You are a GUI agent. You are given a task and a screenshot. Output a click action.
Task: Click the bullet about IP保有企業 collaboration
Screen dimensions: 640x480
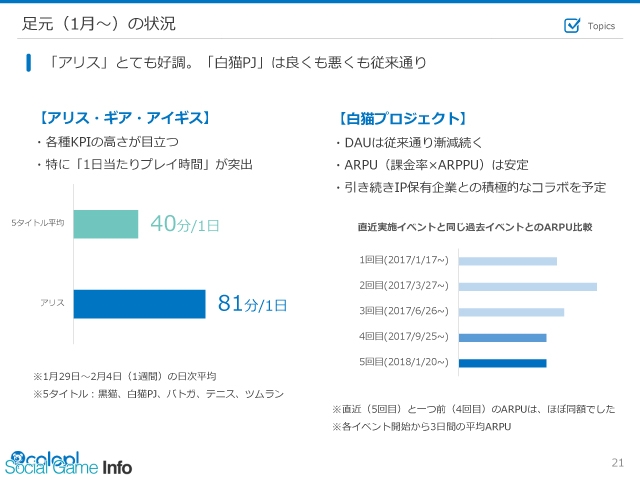471,187
